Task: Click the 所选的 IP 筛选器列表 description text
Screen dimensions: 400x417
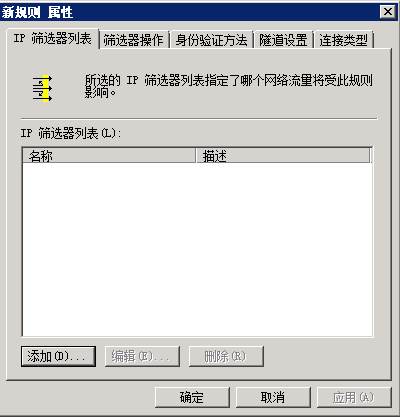Action: click(228, 86)
